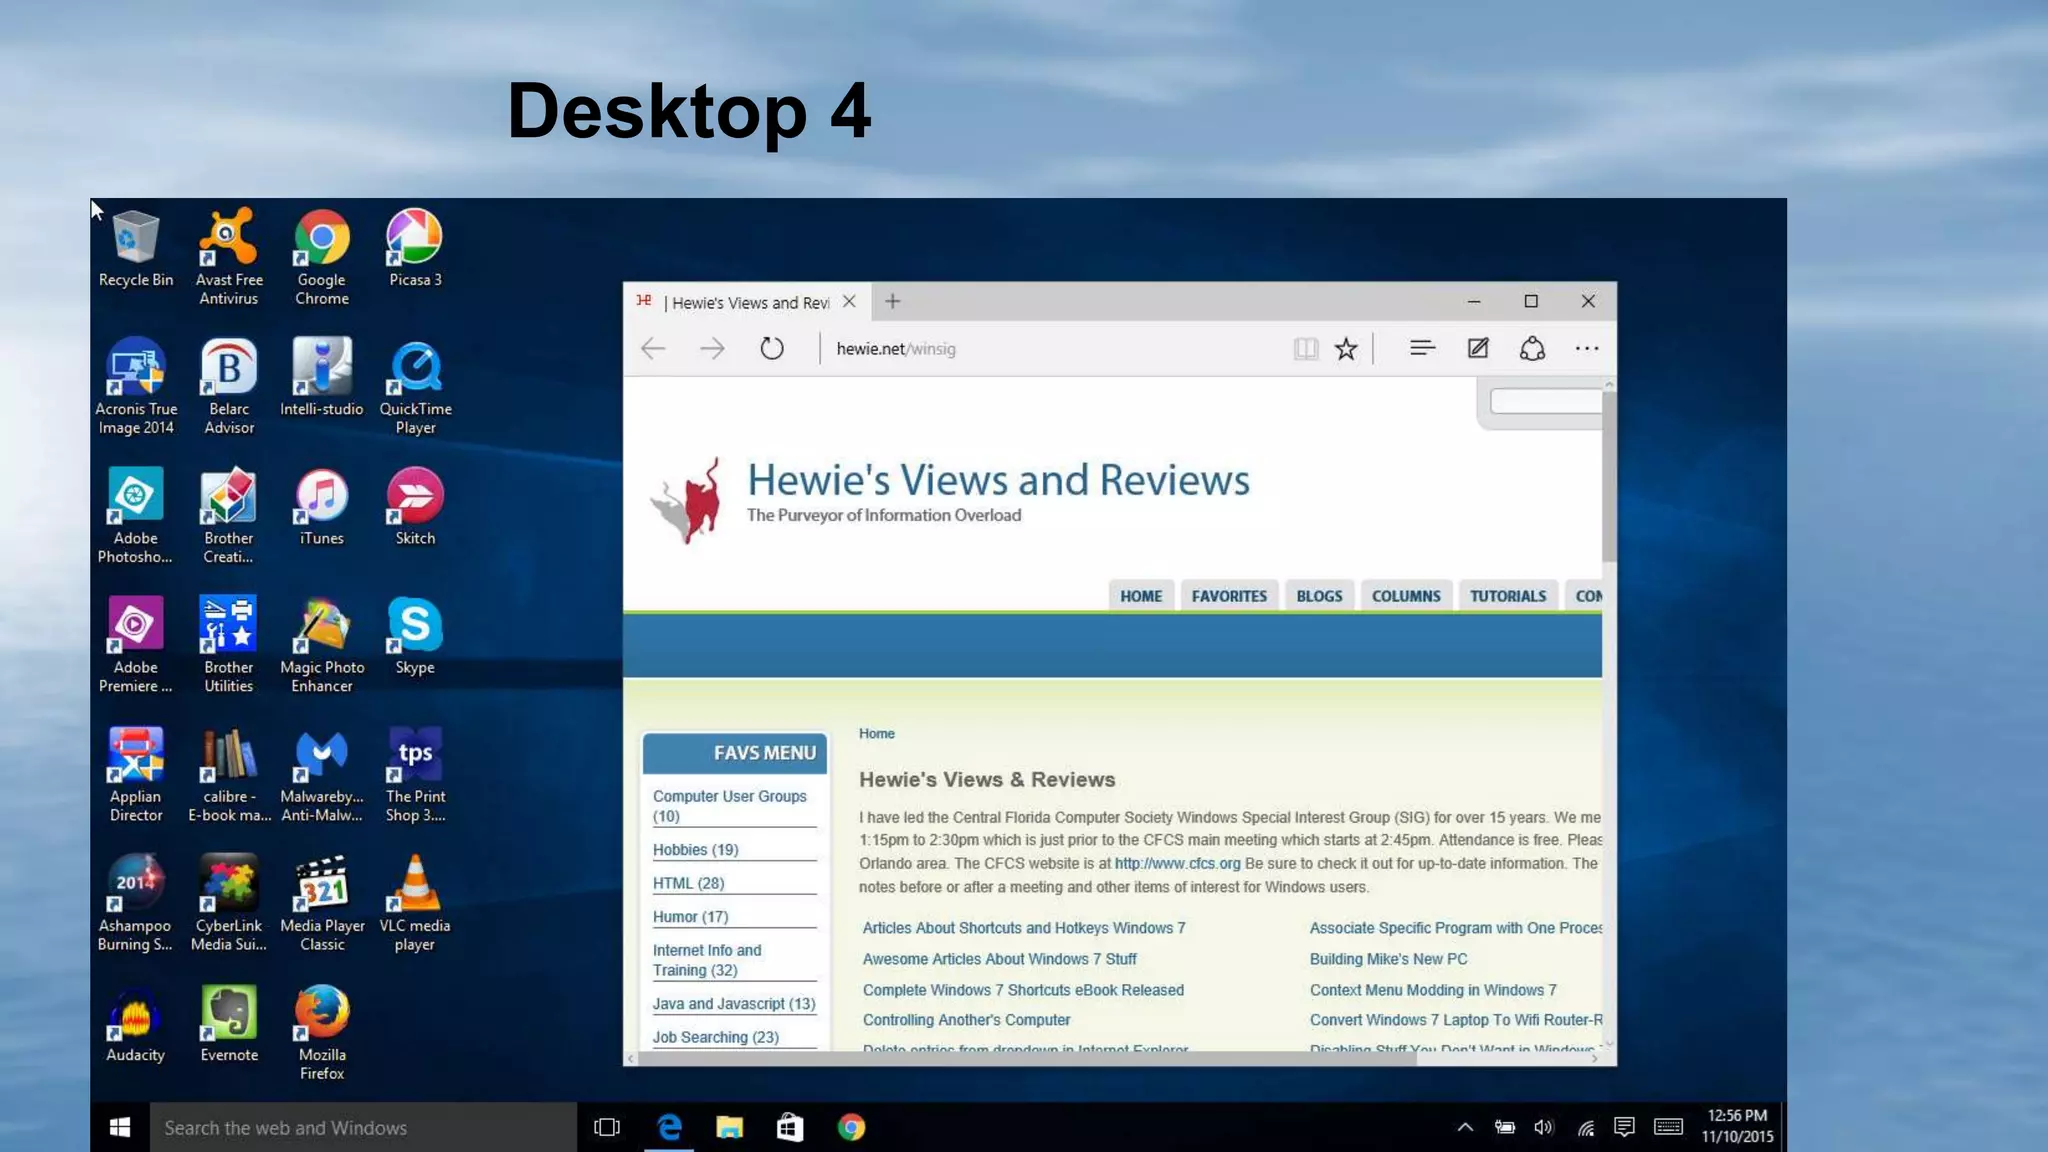Viewport: 2048px width, 1152px height.
Task: Click the Make a Web Note icon
Action: click(1477, 348)
